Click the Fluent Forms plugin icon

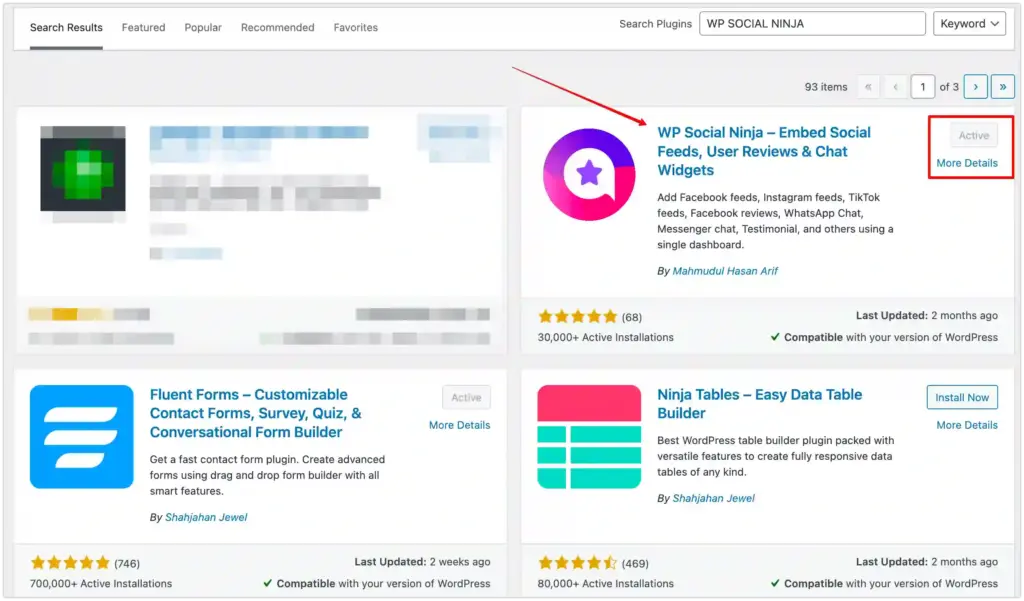(x=81, y=437)
